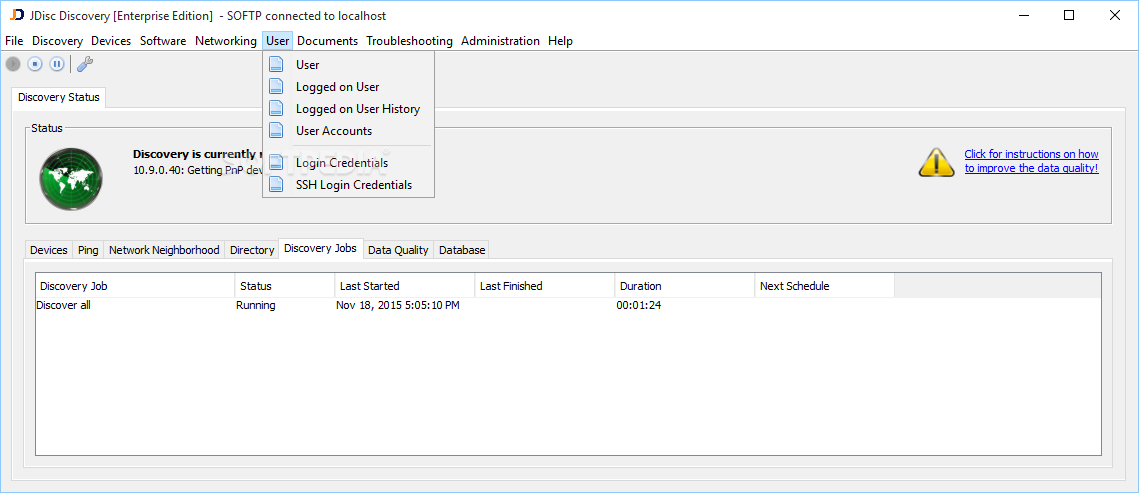Select the Discovery Jobs tab
This screenshot has height=493, width=1139.
[320, 248]
